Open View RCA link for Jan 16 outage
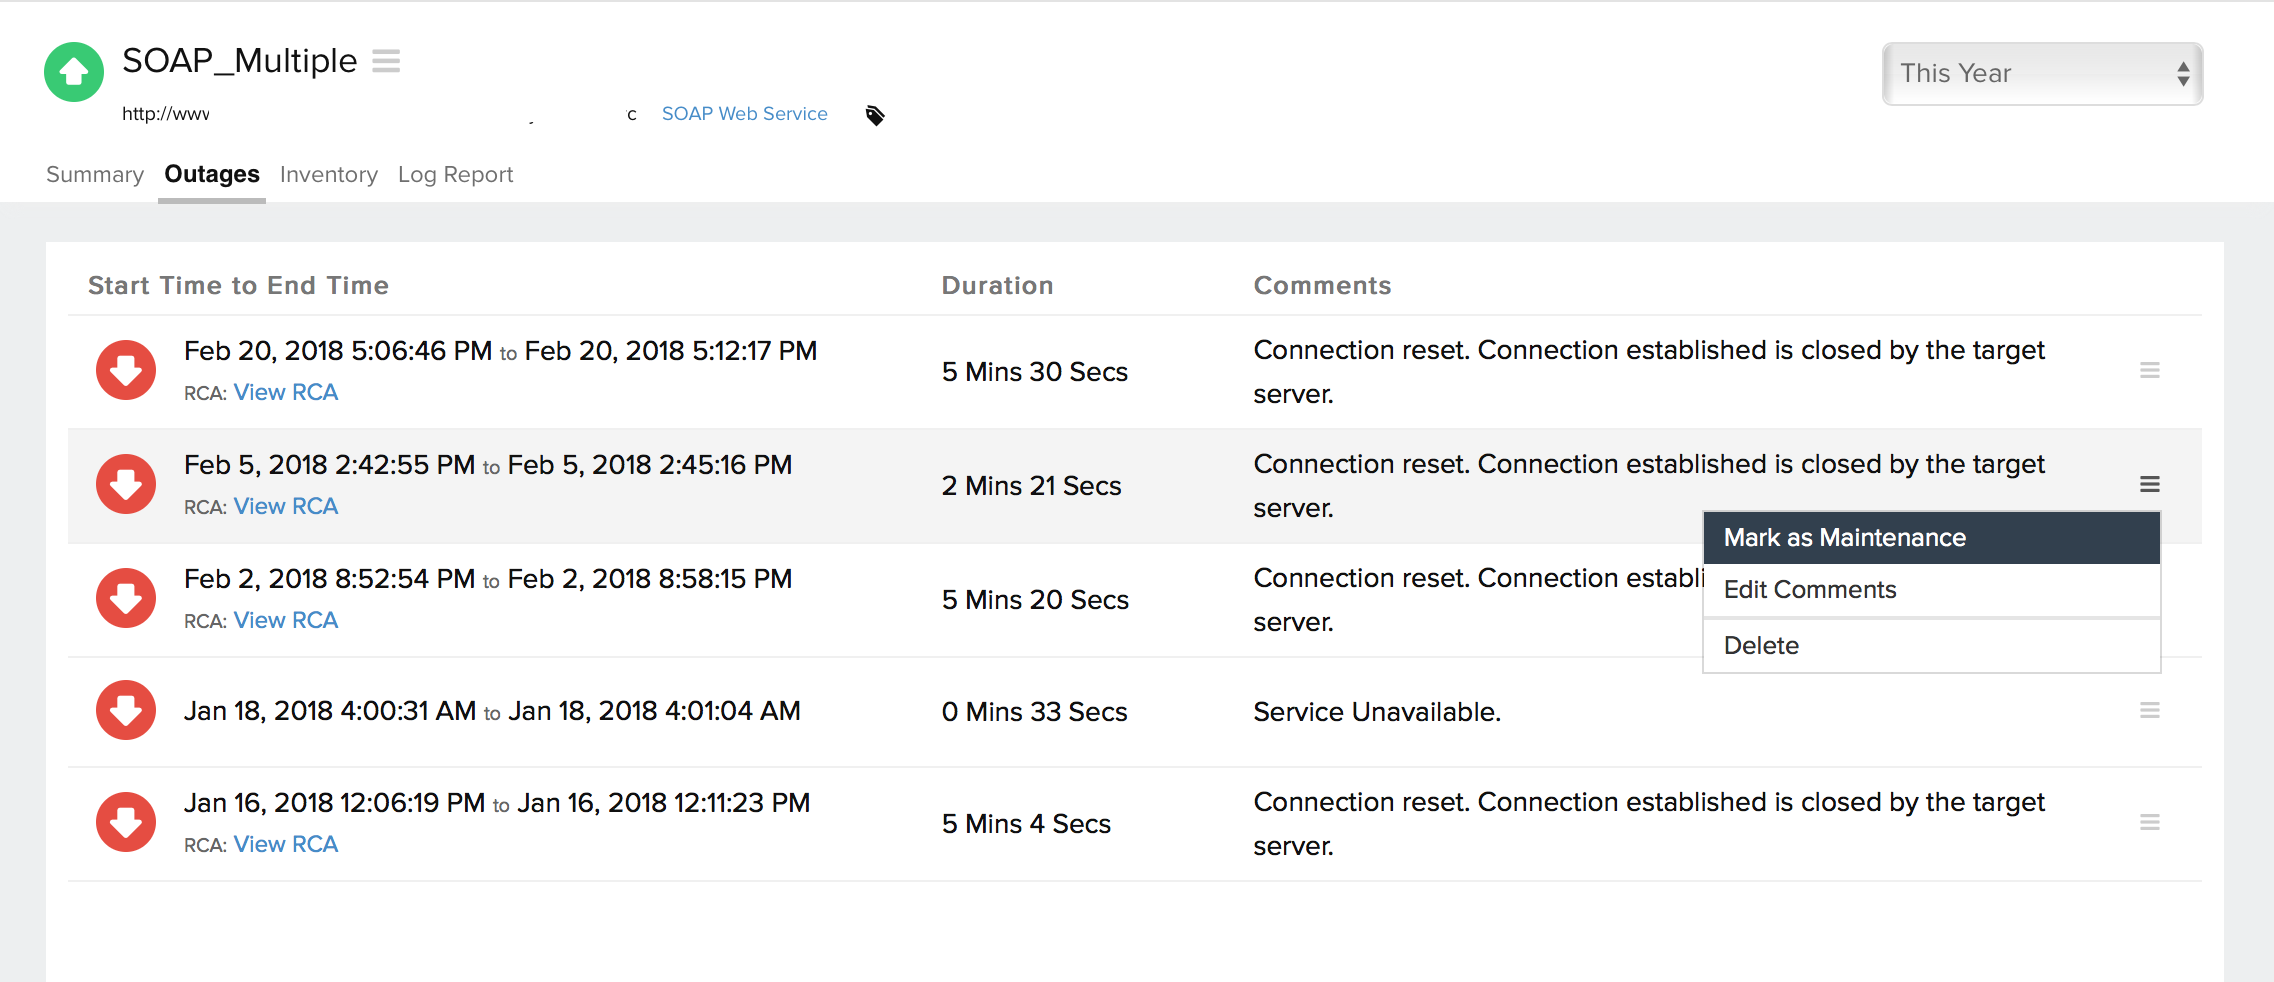The image size is (2274, 982). coord(286,845)
